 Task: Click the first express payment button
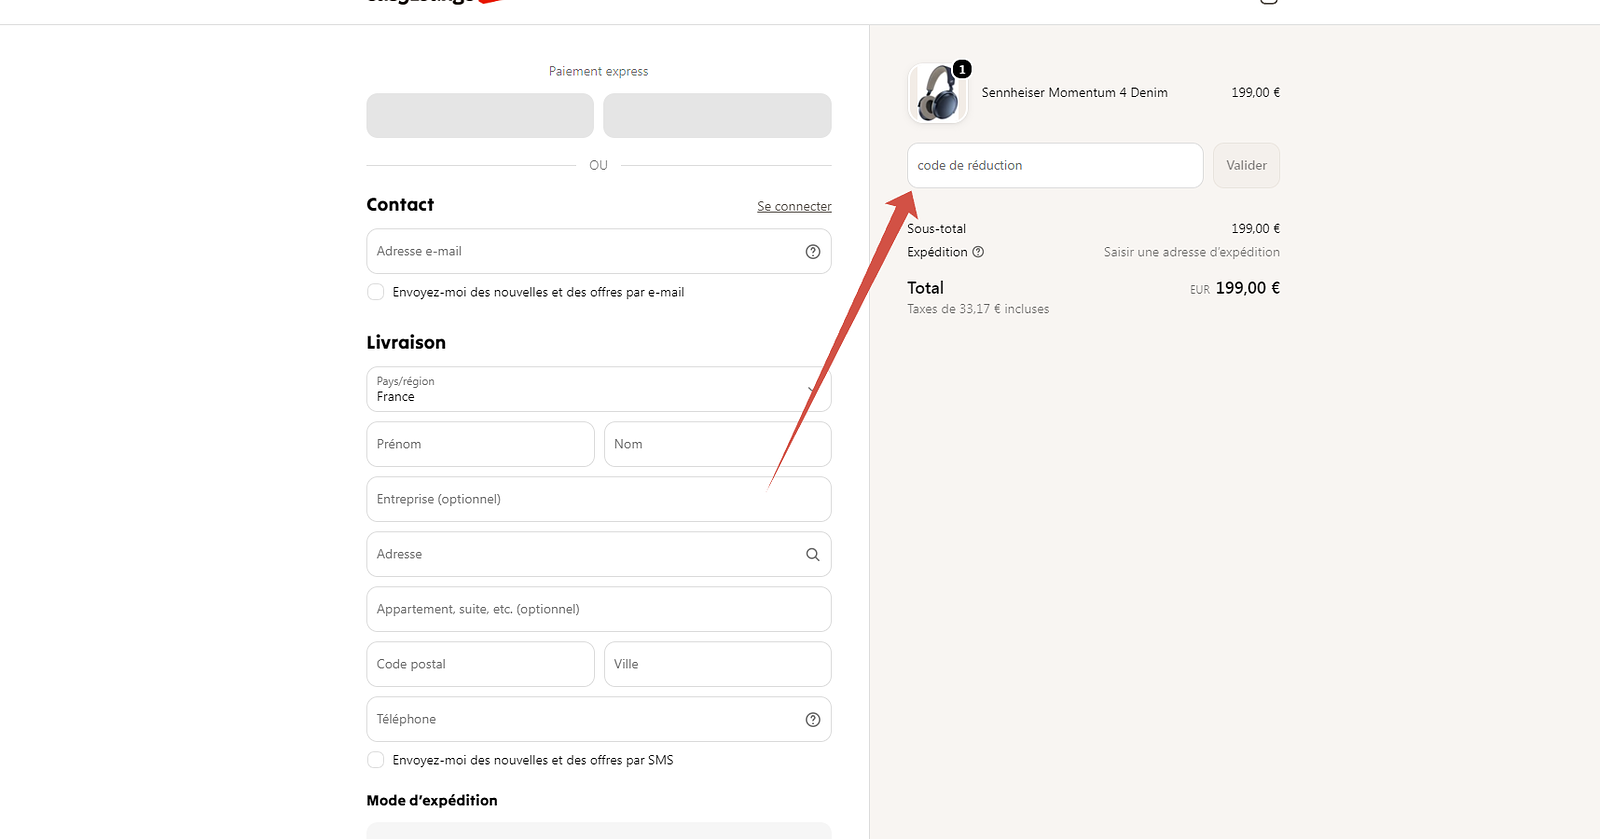click(480, 116)
